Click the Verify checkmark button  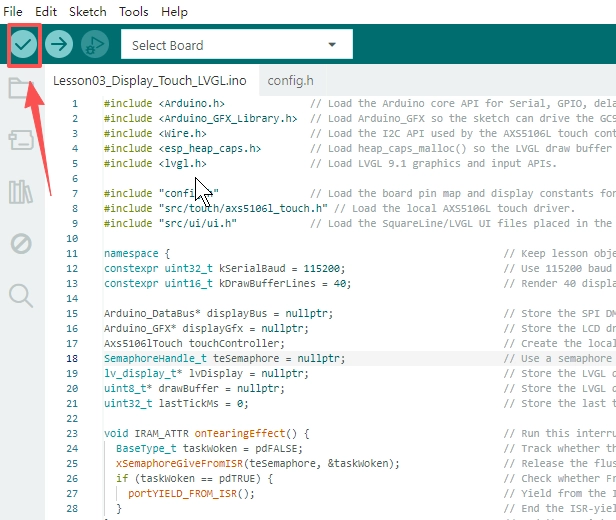pyautogui.click(x=24, y=44)
